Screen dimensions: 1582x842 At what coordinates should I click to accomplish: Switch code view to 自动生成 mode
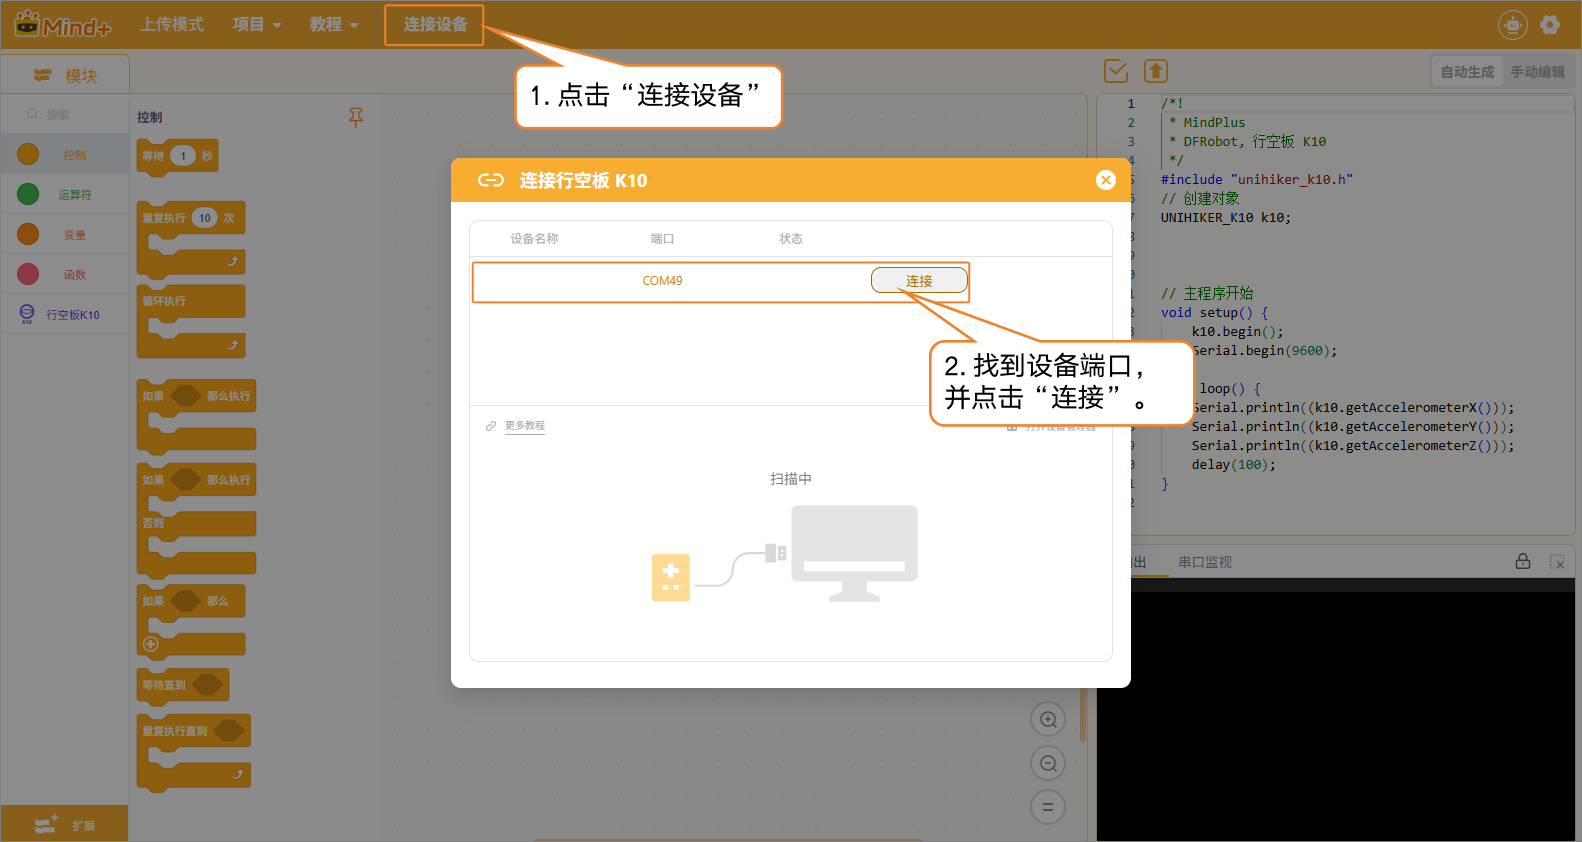(x=1467, y=72)
